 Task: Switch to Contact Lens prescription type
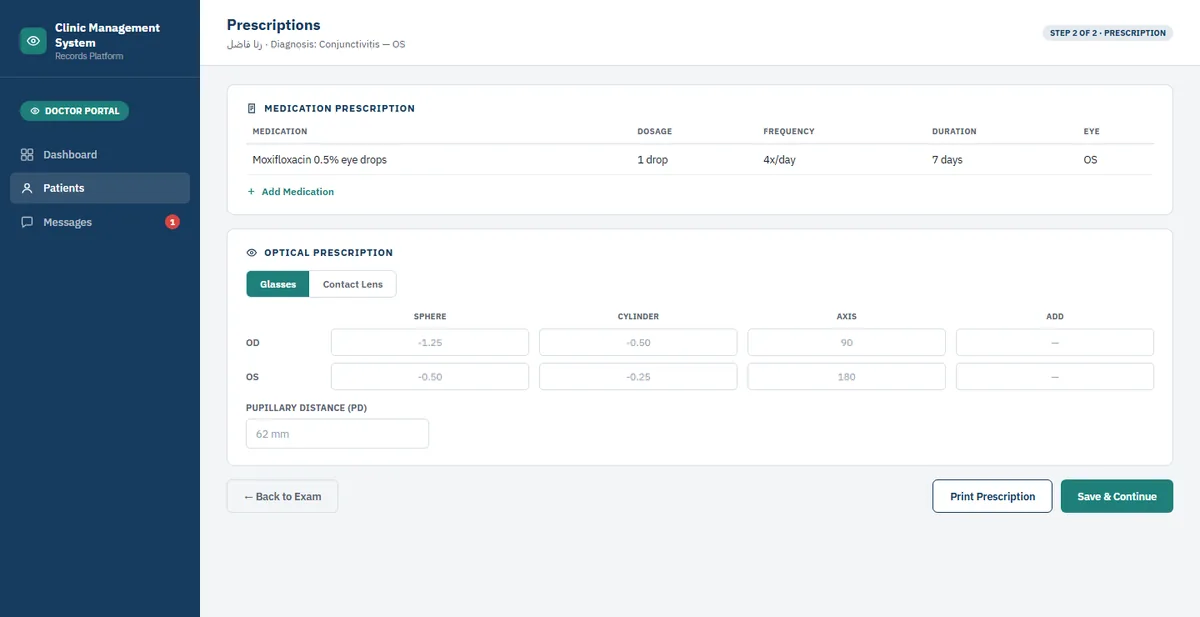click(x=353, y=284)
